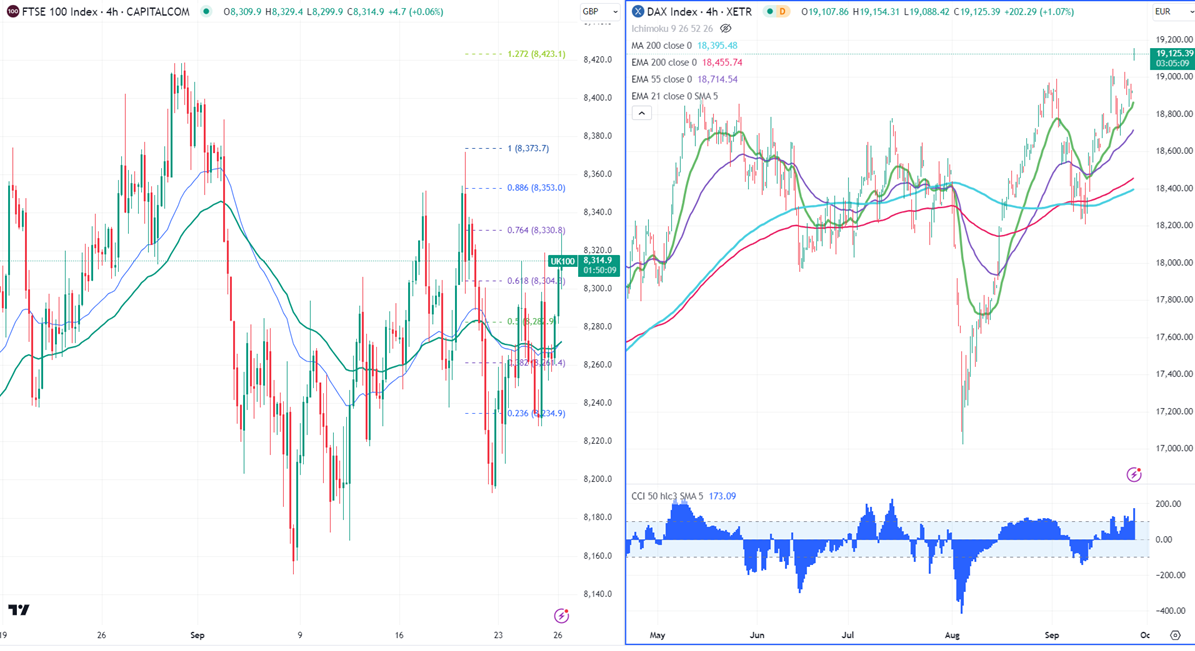Screen dimensions: 1195x651
Task: Click the Aug label on DAX time axis
Action: [952, 635]
